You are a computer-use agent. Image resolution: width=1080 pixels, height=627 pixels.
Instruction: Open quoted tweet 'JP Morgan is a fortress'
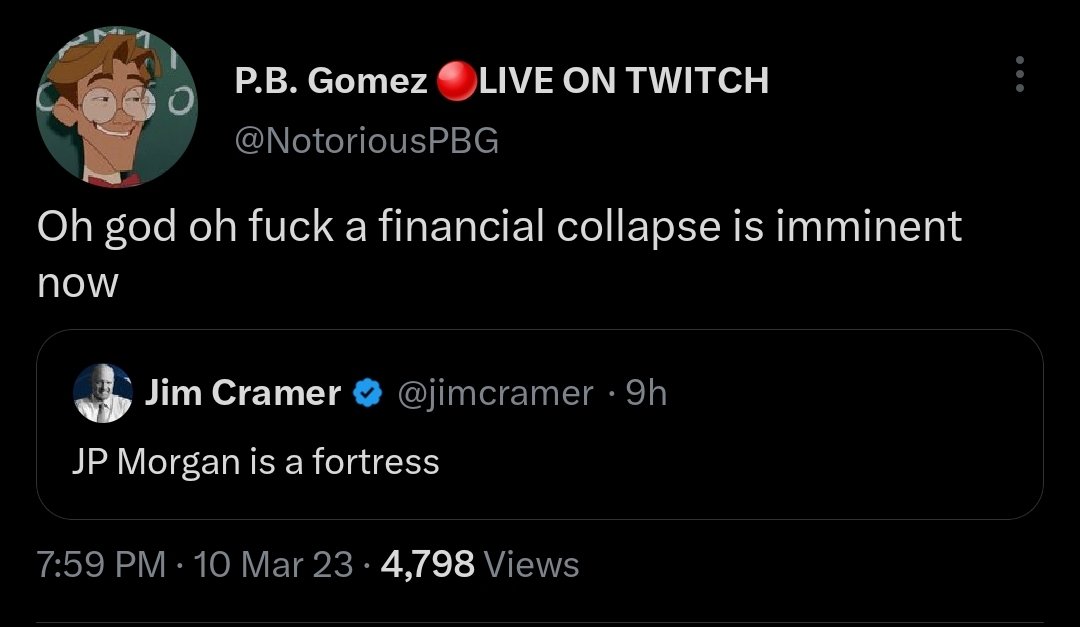(256, 461)
